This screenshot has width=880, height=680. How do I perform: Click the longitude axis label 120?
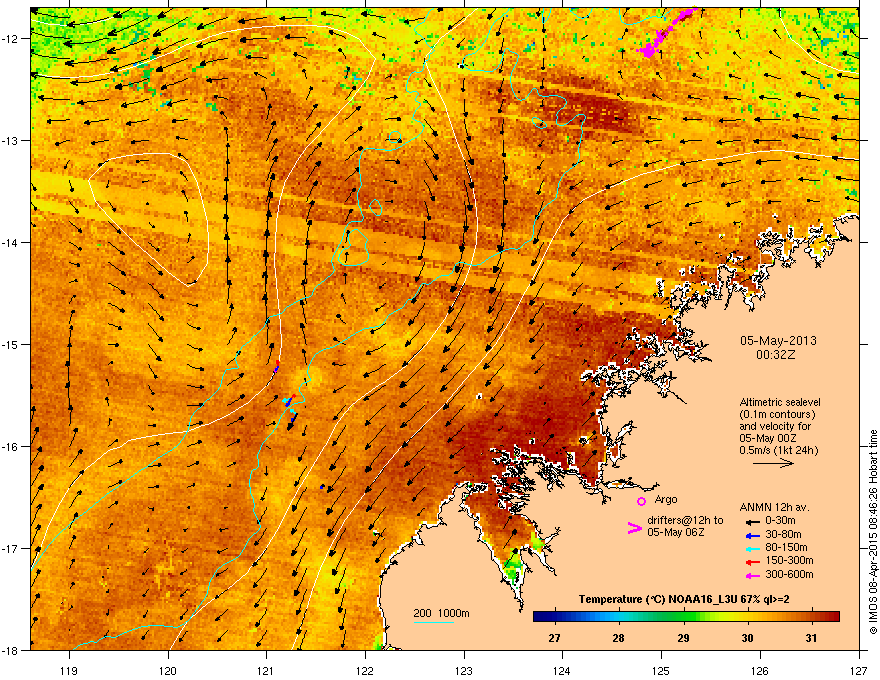click(x=168, y=670)
